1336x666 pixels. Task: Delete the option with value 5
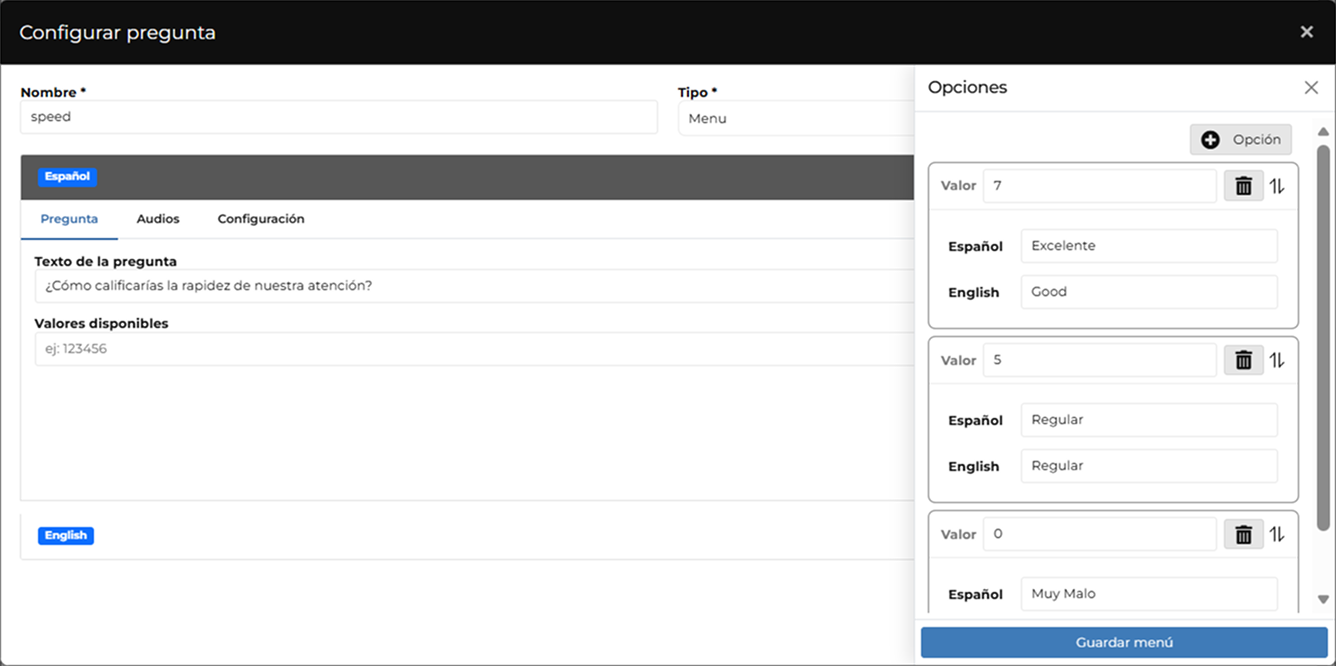click(1243, 360)
